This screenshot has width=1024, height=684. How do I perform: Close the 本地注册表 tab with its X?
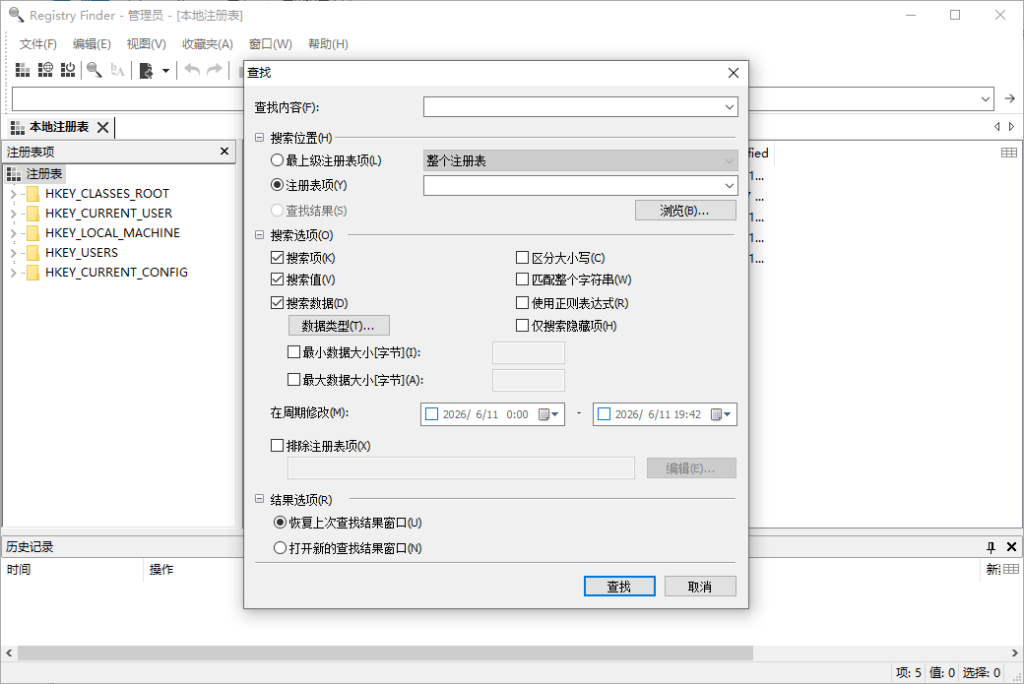pyautogui.click(x=103, y=127)
